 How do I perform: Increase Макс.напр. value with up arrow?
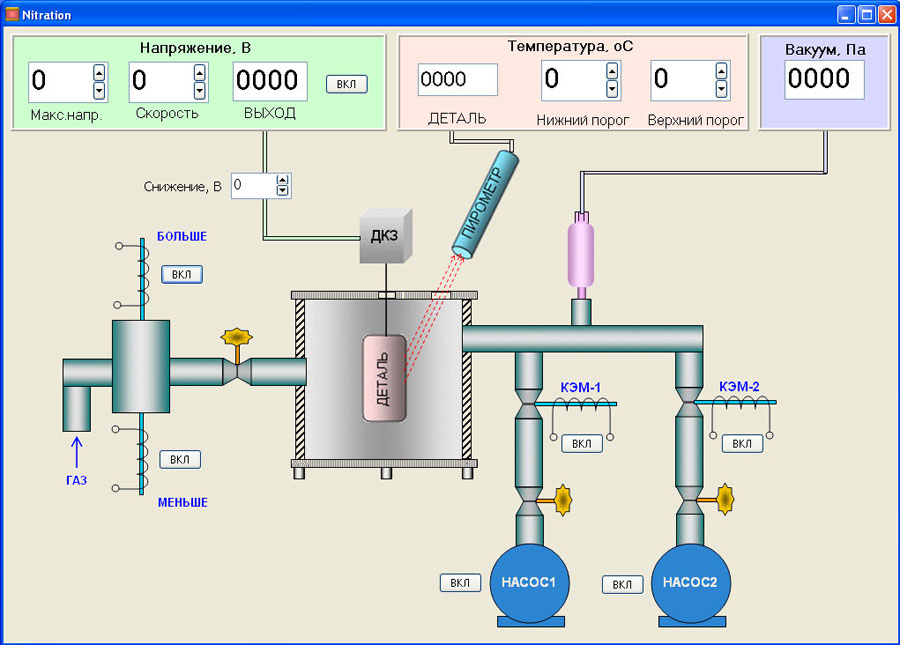click(99, 72)
